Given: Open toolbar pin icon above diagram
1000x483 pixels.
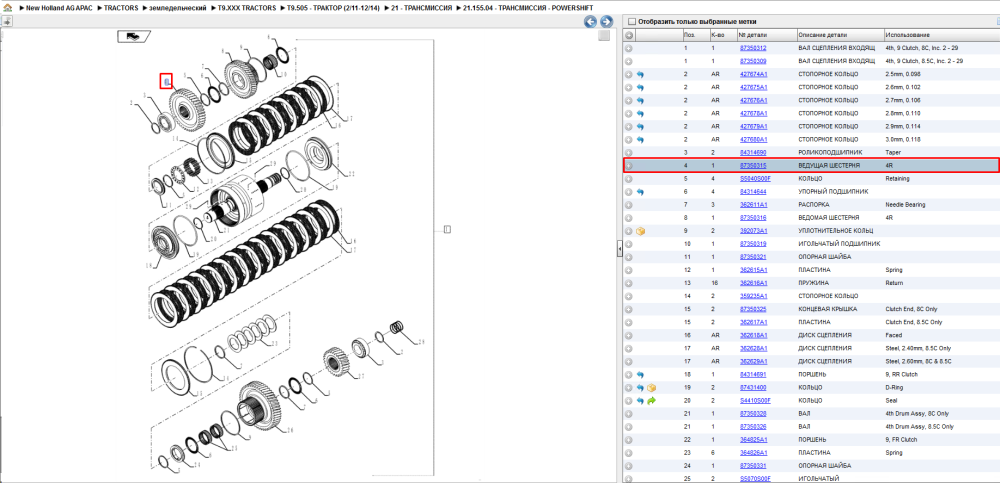Looking at the screenshot, I should click(7, 21).
